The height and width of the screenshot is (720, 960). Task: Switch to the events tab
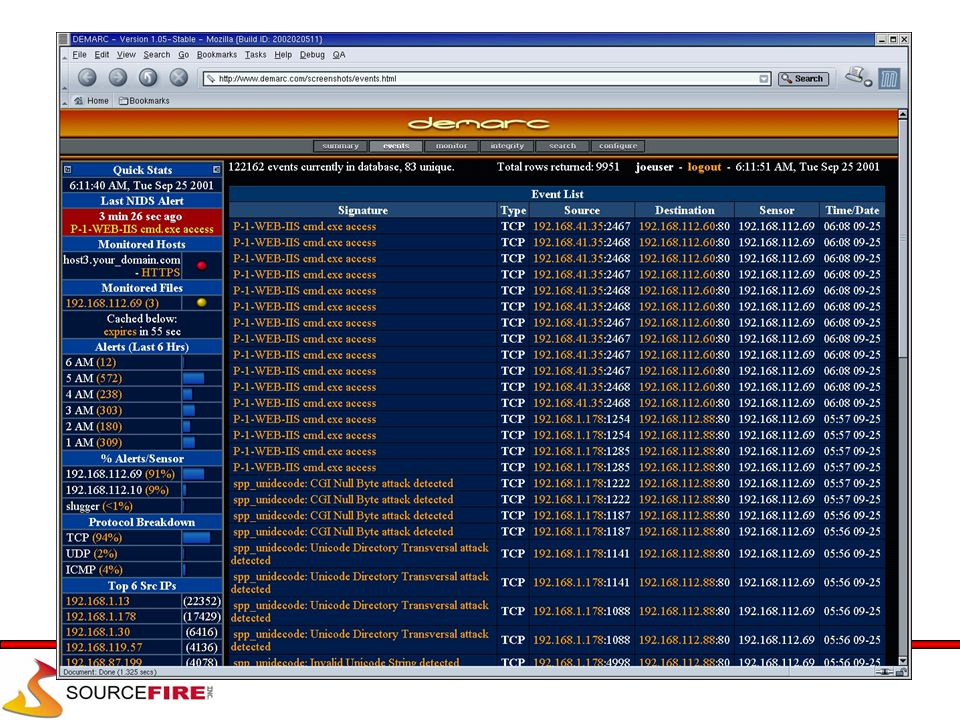pyautogui.click(x=396, y=146)
